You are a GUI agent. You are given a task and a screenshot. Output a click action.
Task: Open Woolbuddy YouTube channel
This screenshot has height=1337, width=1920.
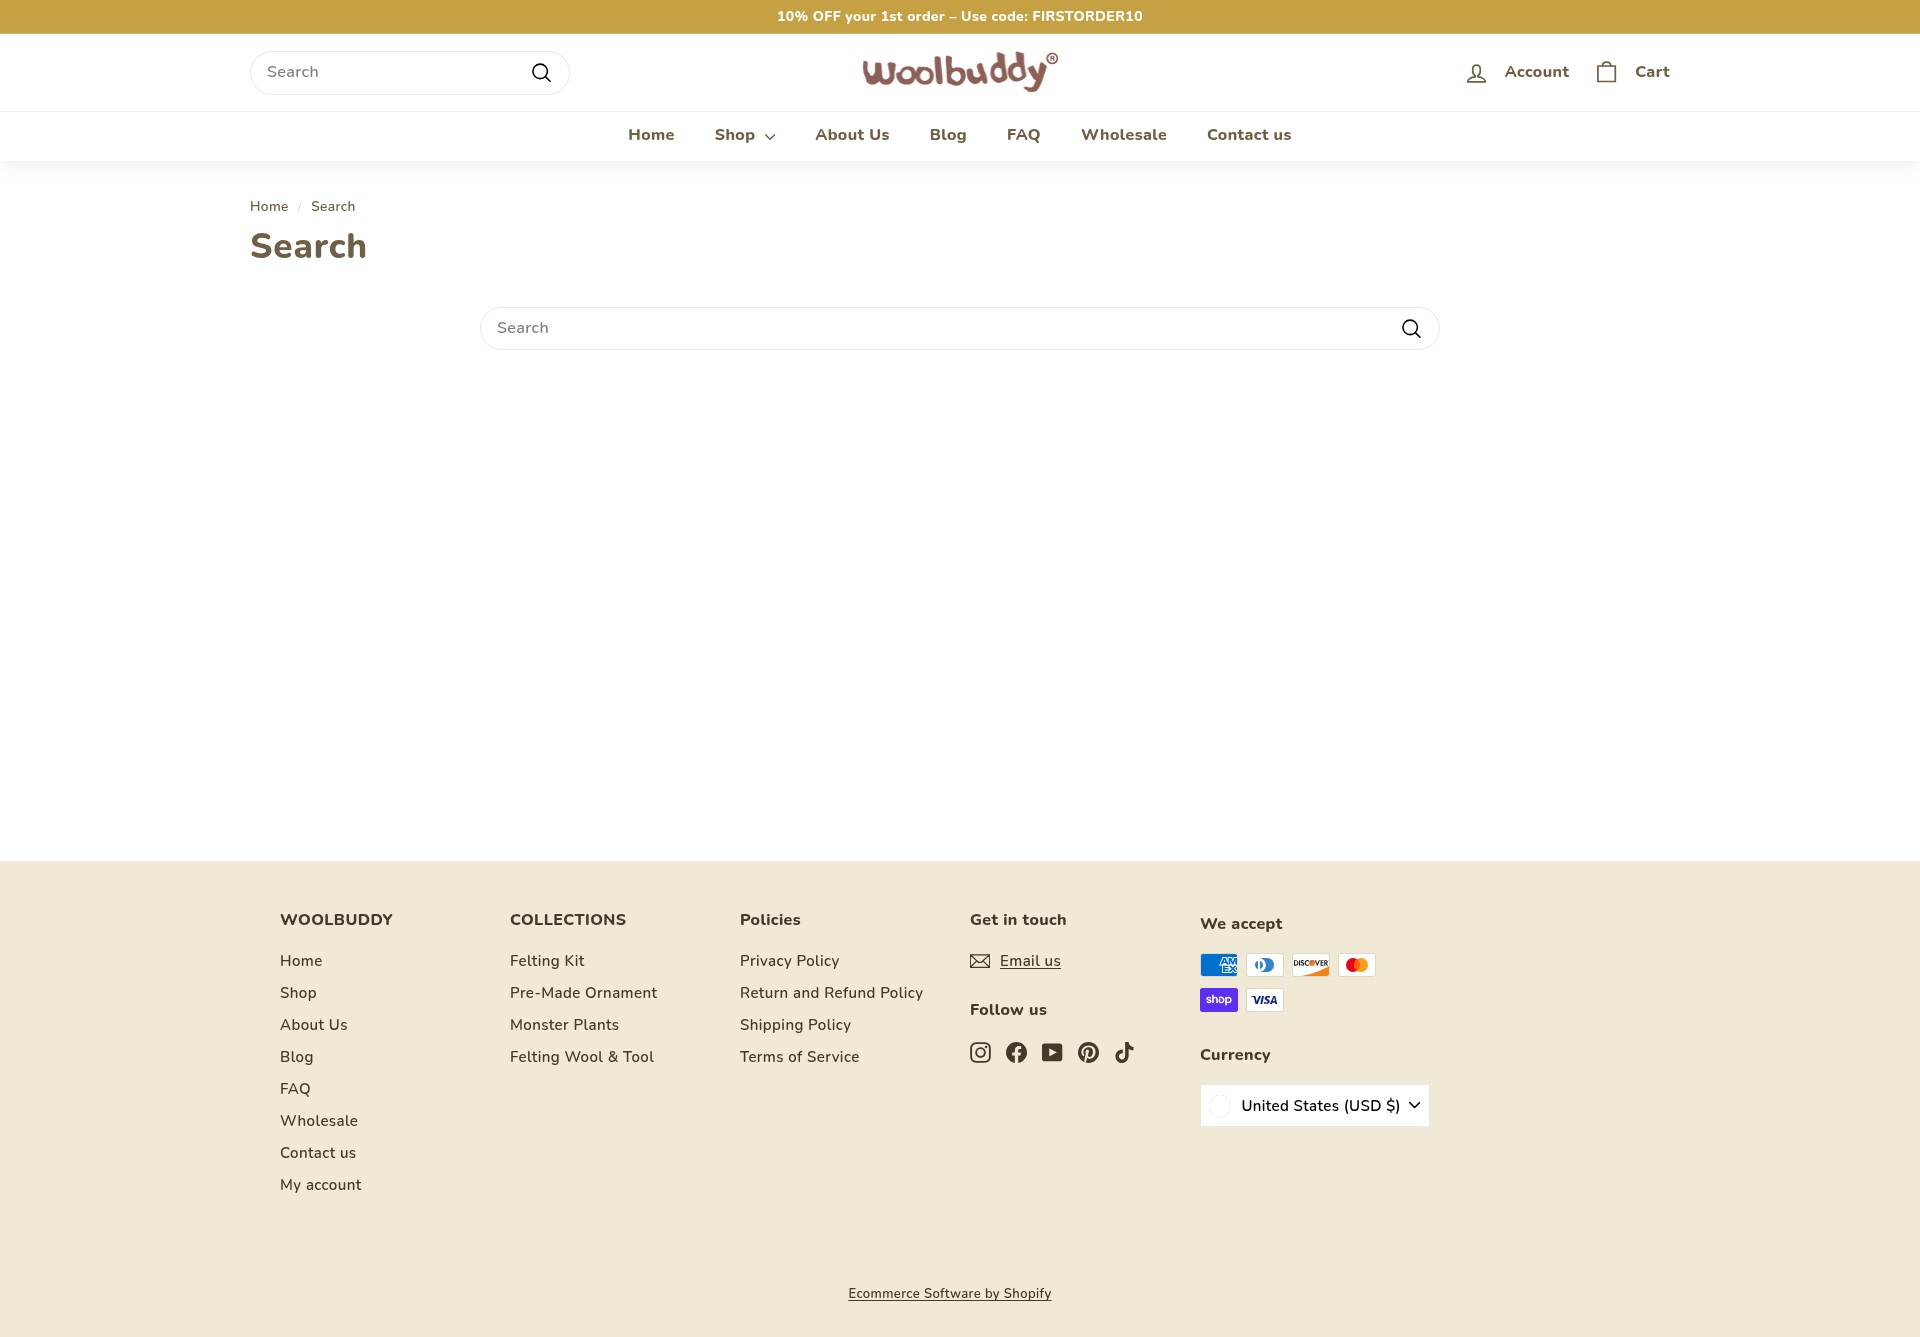[1052, 1052]
